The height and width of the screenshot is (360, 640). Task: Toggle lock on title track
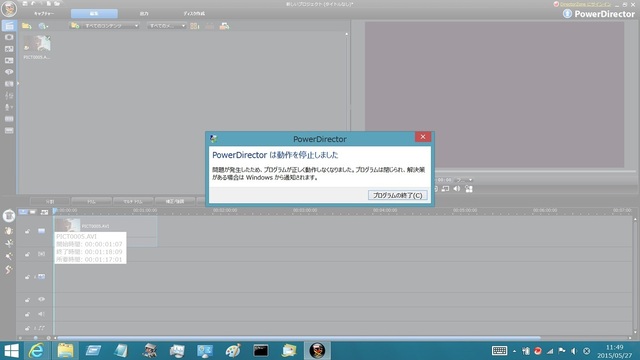tap(27, 300)
